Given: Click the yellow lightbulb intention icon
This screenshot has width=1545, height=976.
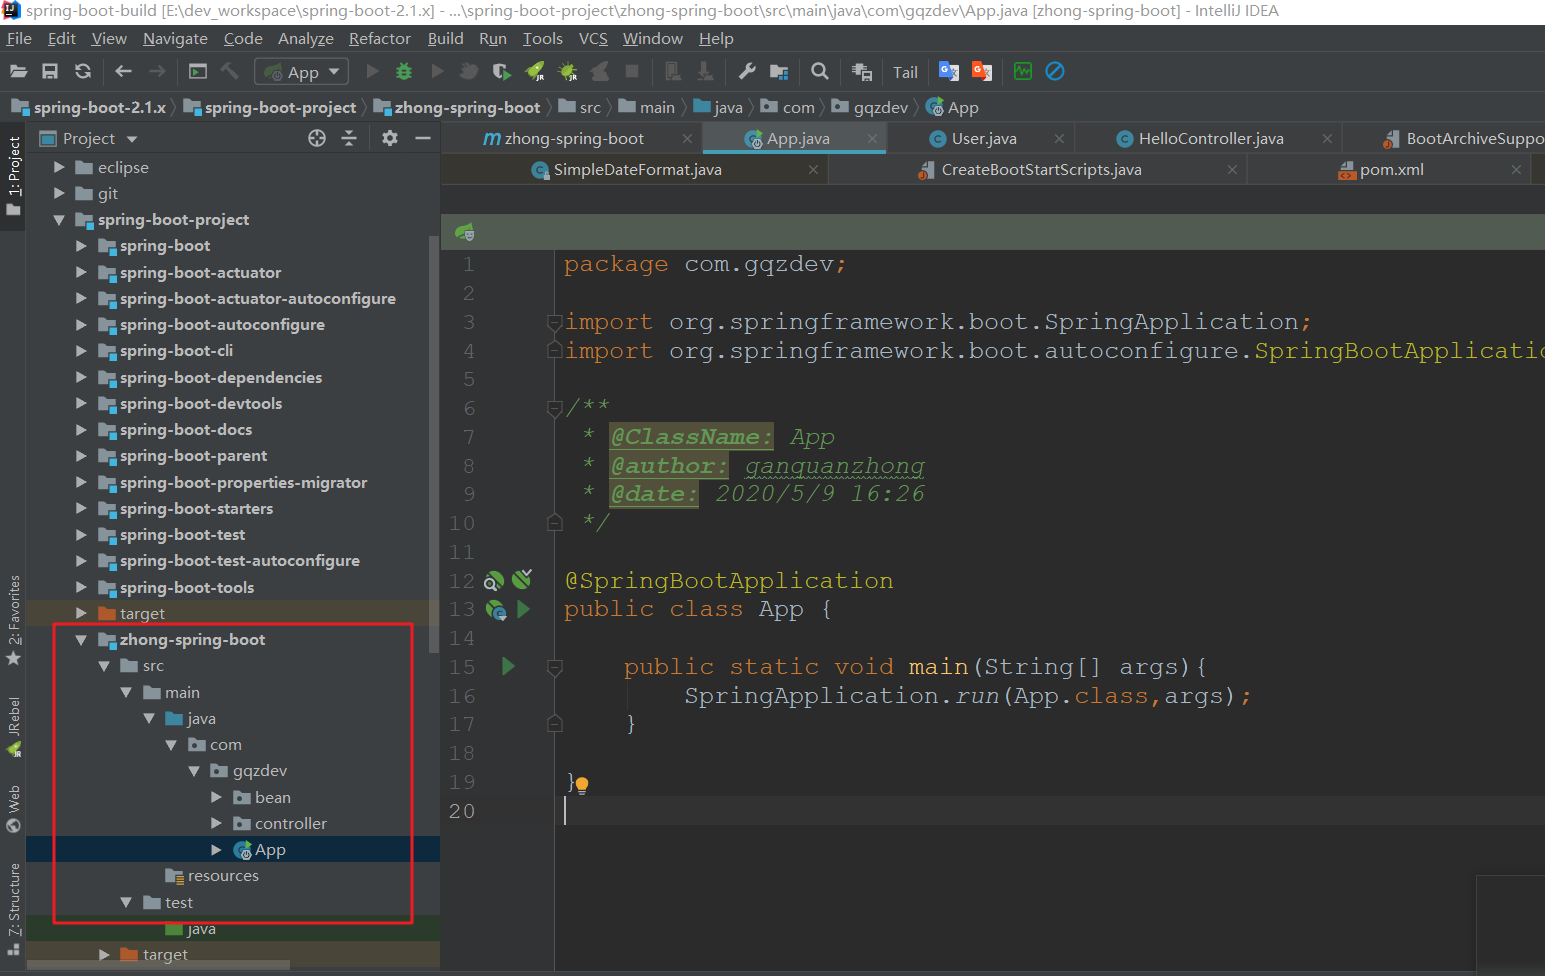Looking at the screenshot, I should tap(582, 785).
